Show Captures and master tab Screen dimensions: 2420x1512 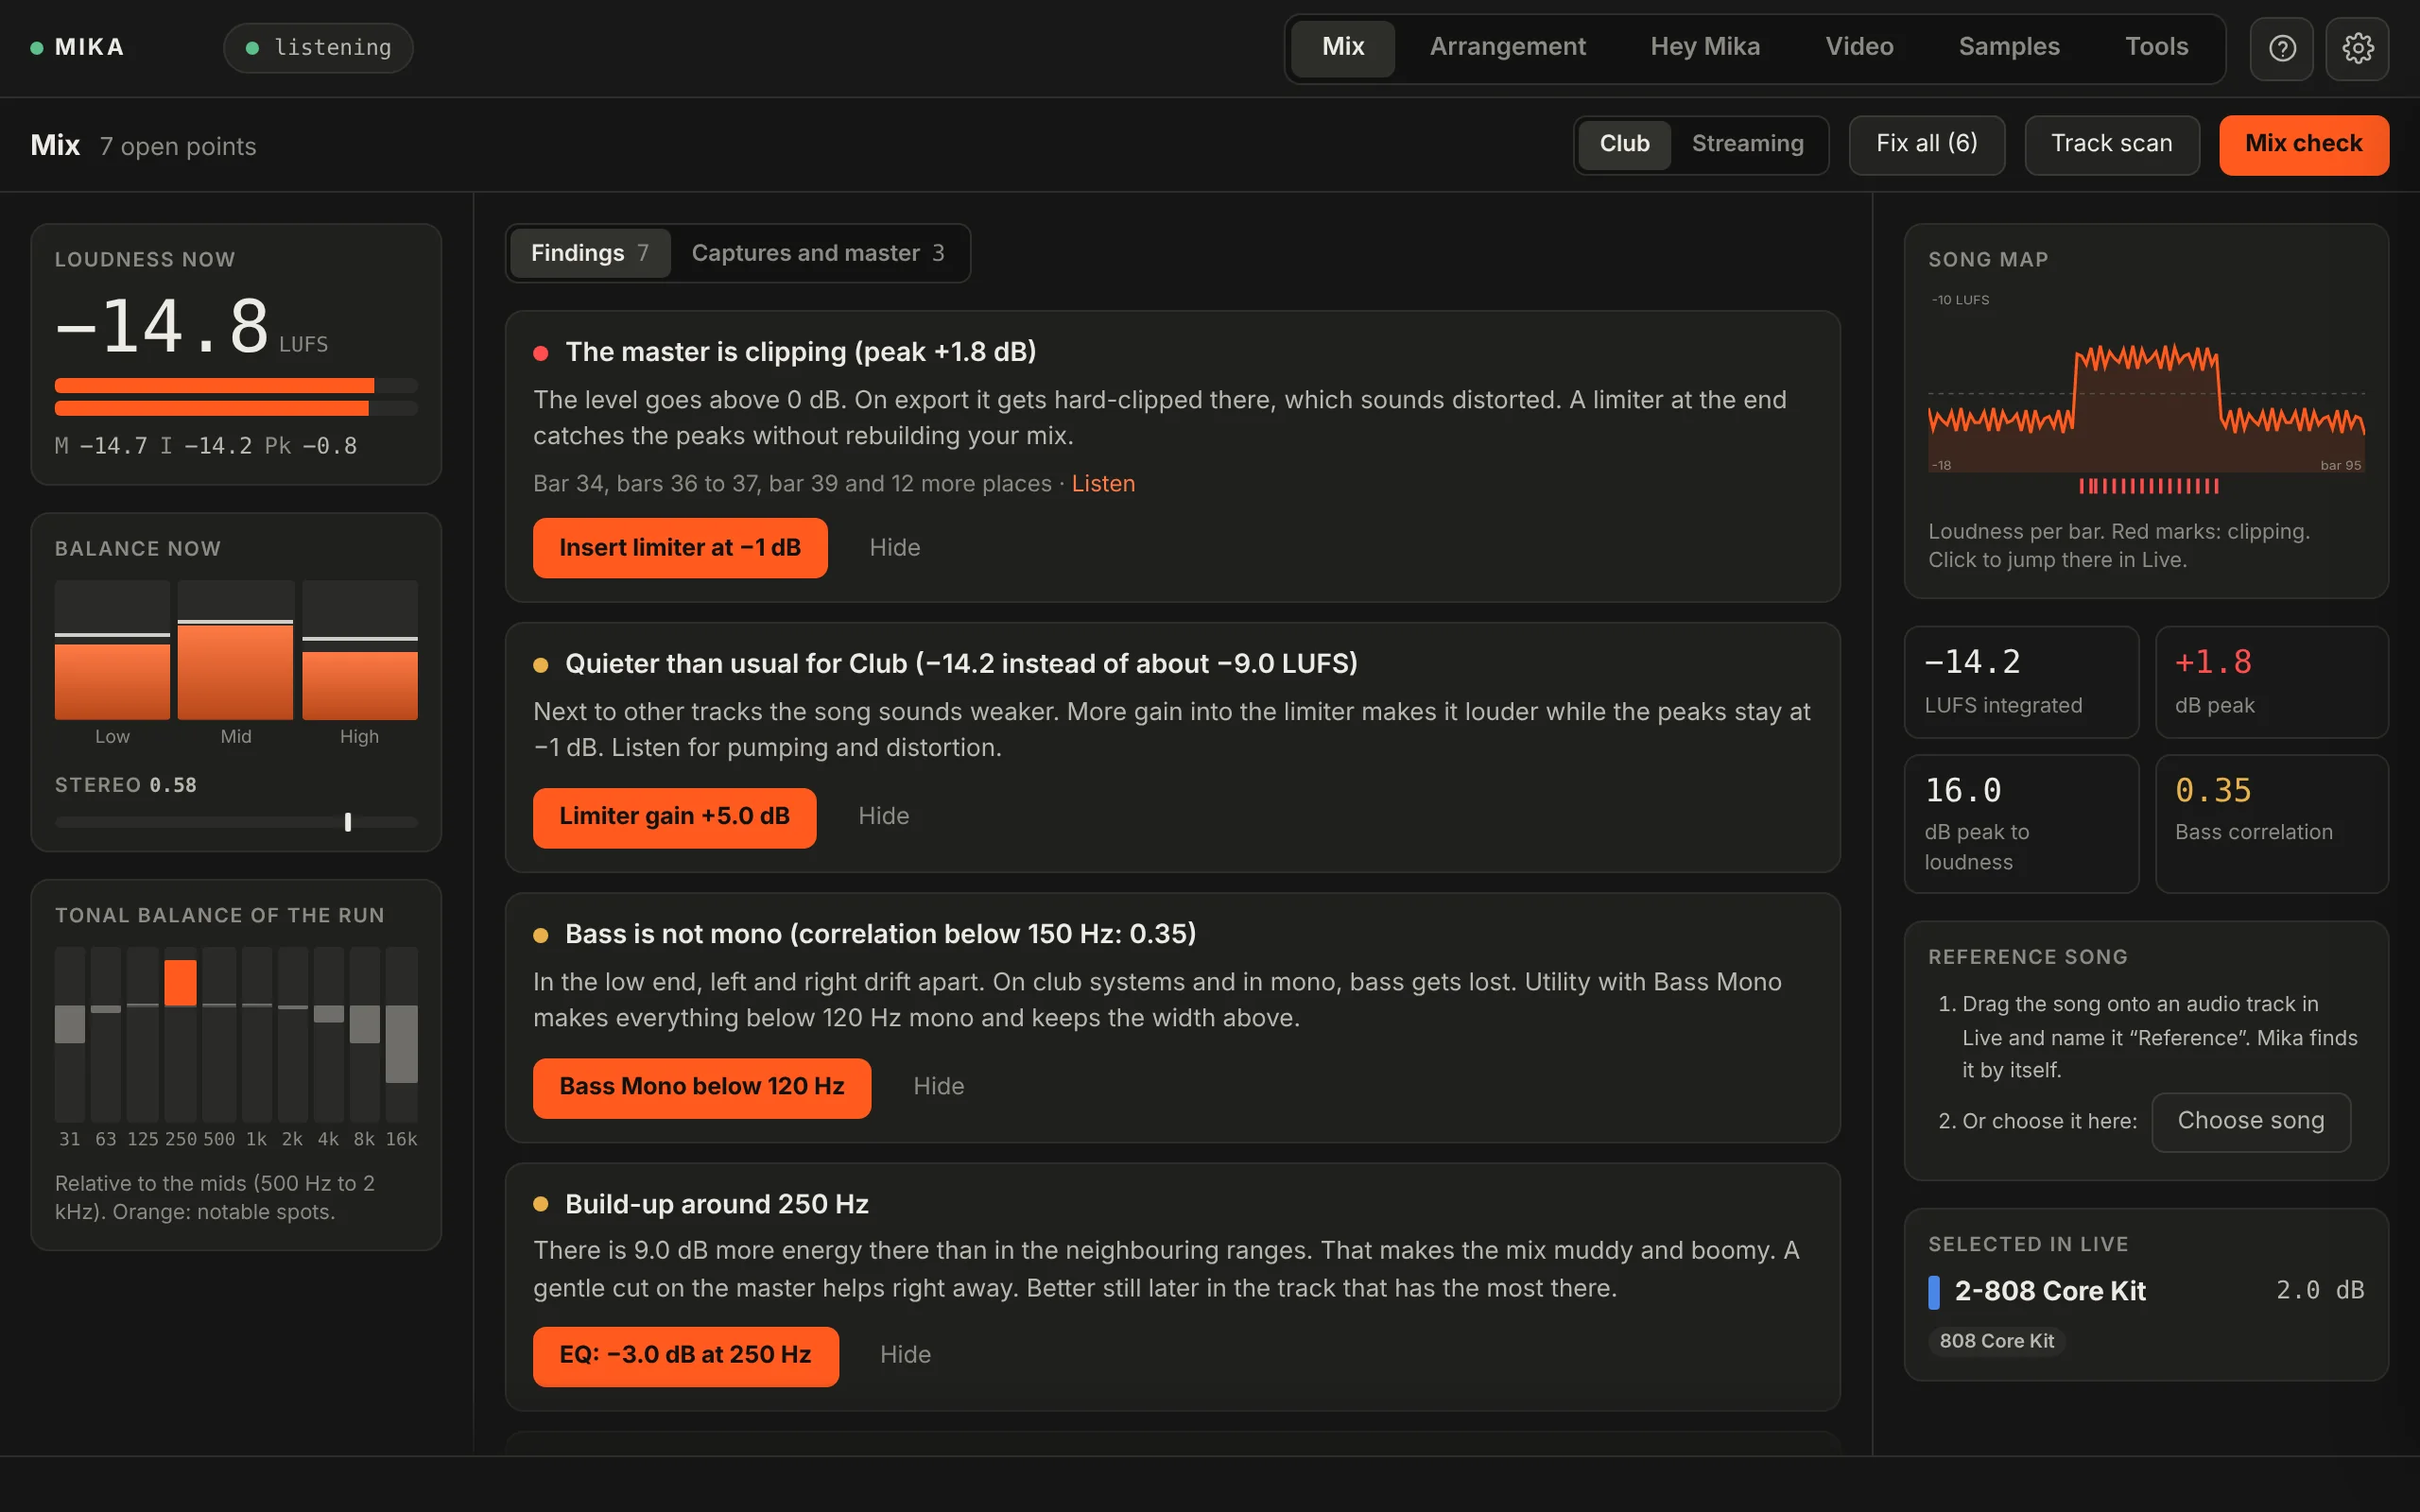pos(818,253)
